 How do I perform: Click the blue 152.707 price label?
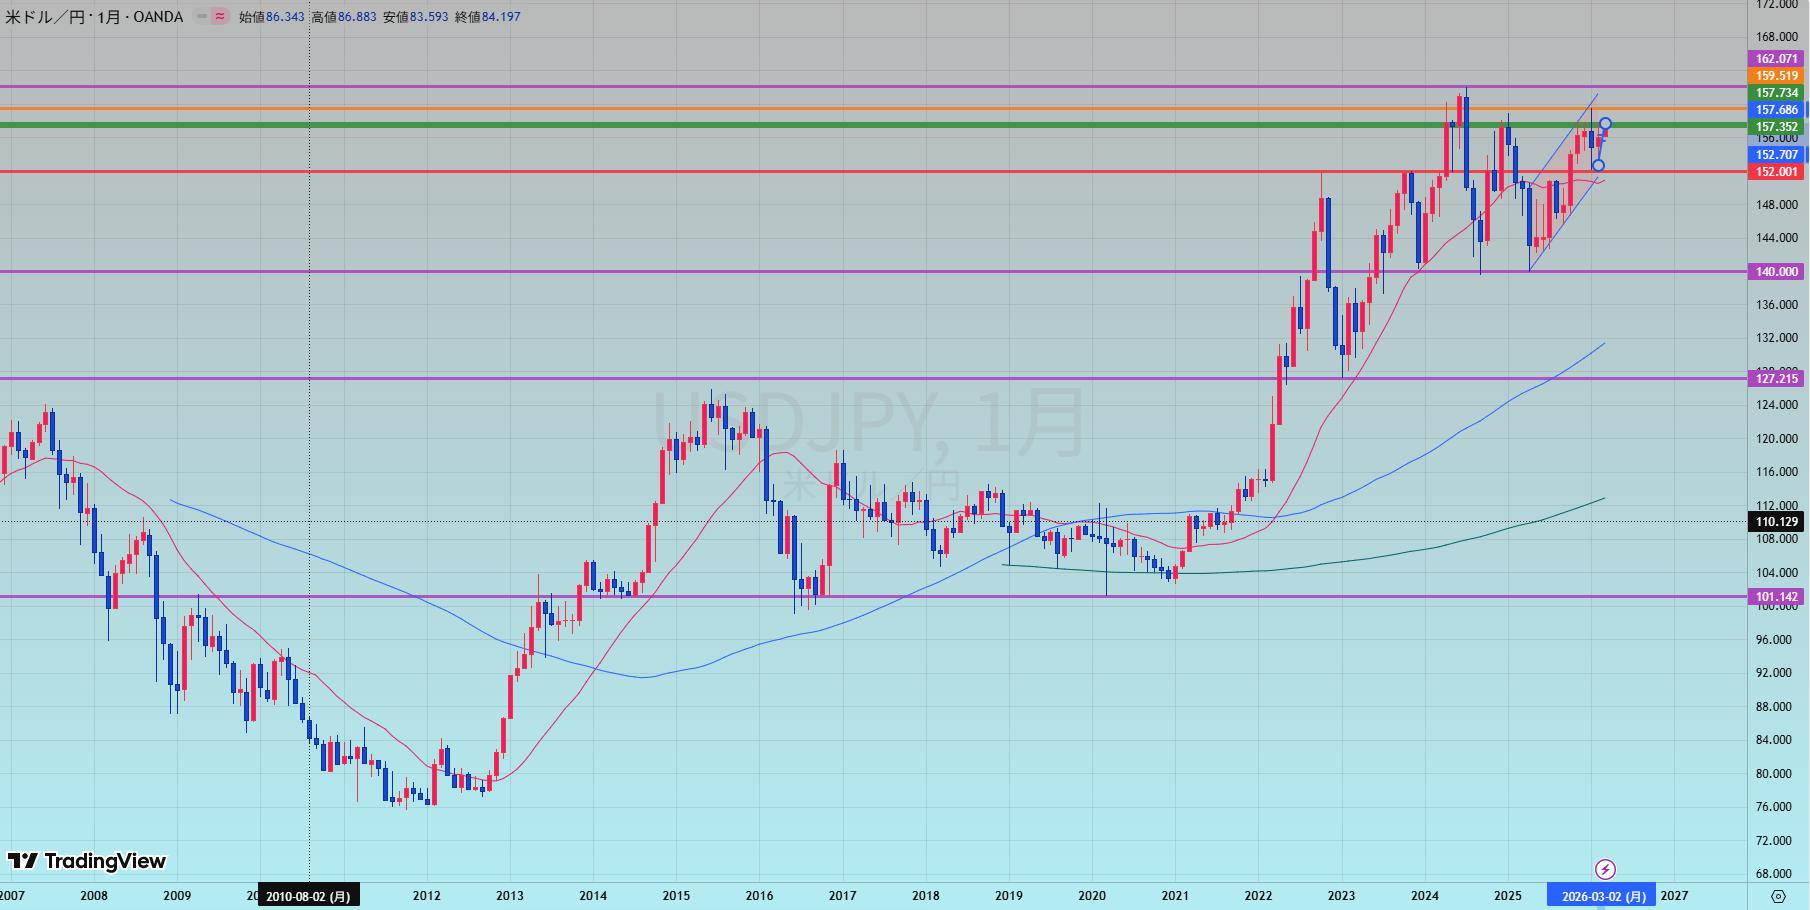(1776, 155)
